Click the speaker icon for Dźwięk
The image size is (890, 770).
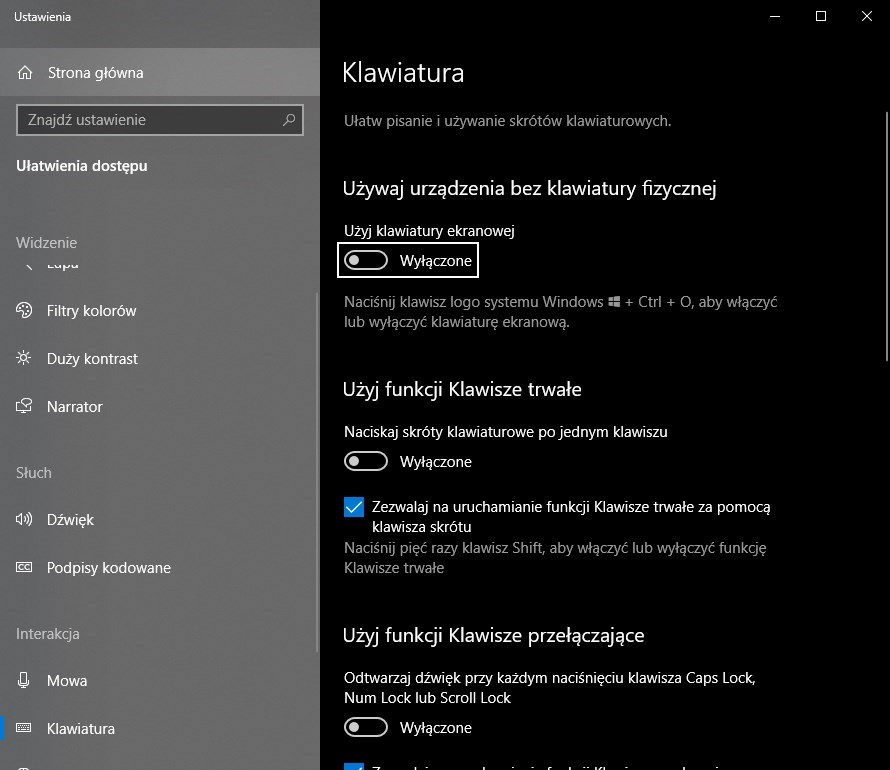click(24, 519)
